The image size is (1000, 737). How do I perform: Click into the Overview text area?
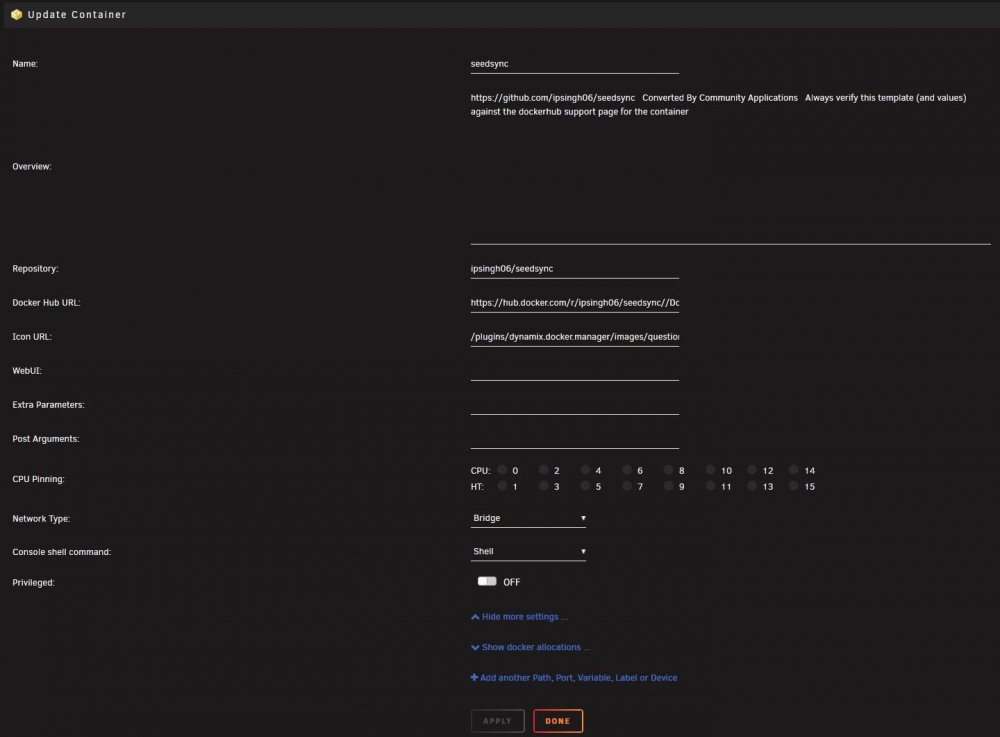click(730, 167)
